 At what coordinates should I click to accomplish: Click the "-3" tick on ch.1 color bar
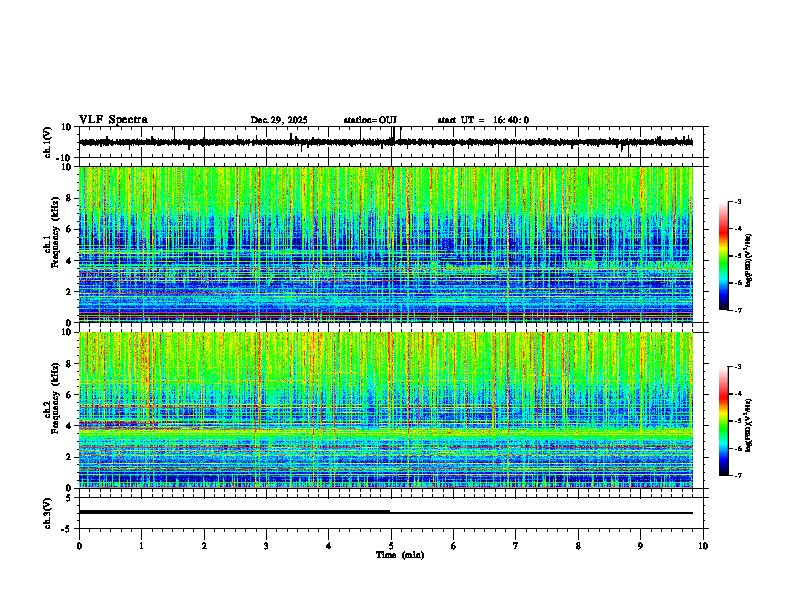pyautogui.click(x=737, y=201)
